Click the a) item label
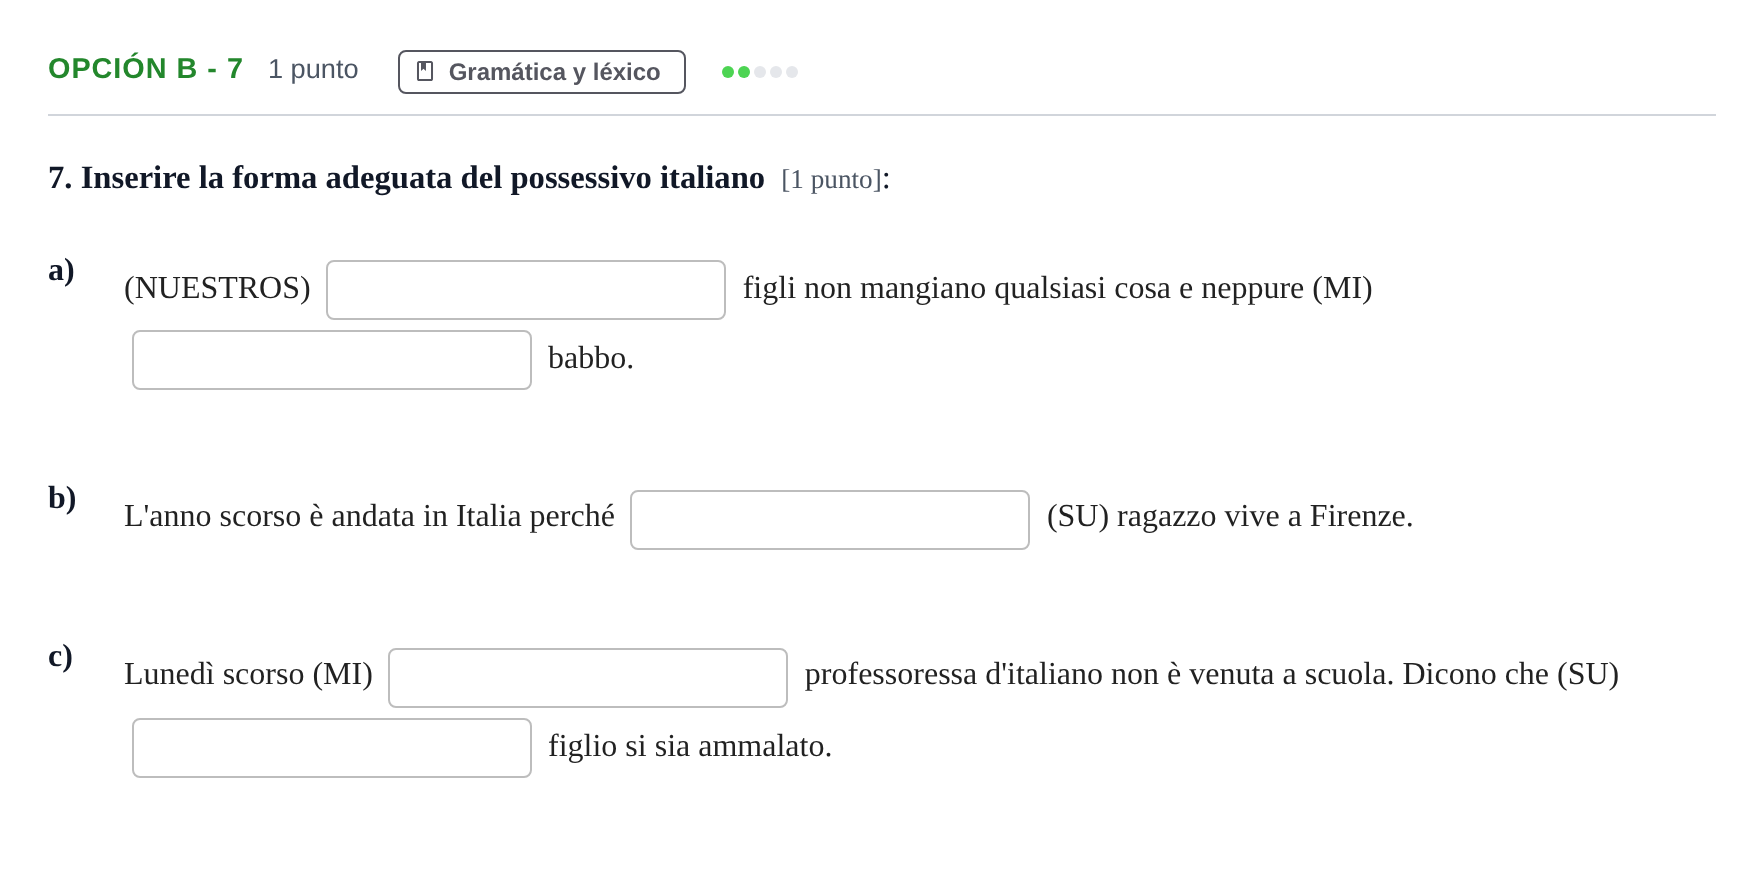Image resolution: width=1764 pixels, height=882 pixels. 61,270
